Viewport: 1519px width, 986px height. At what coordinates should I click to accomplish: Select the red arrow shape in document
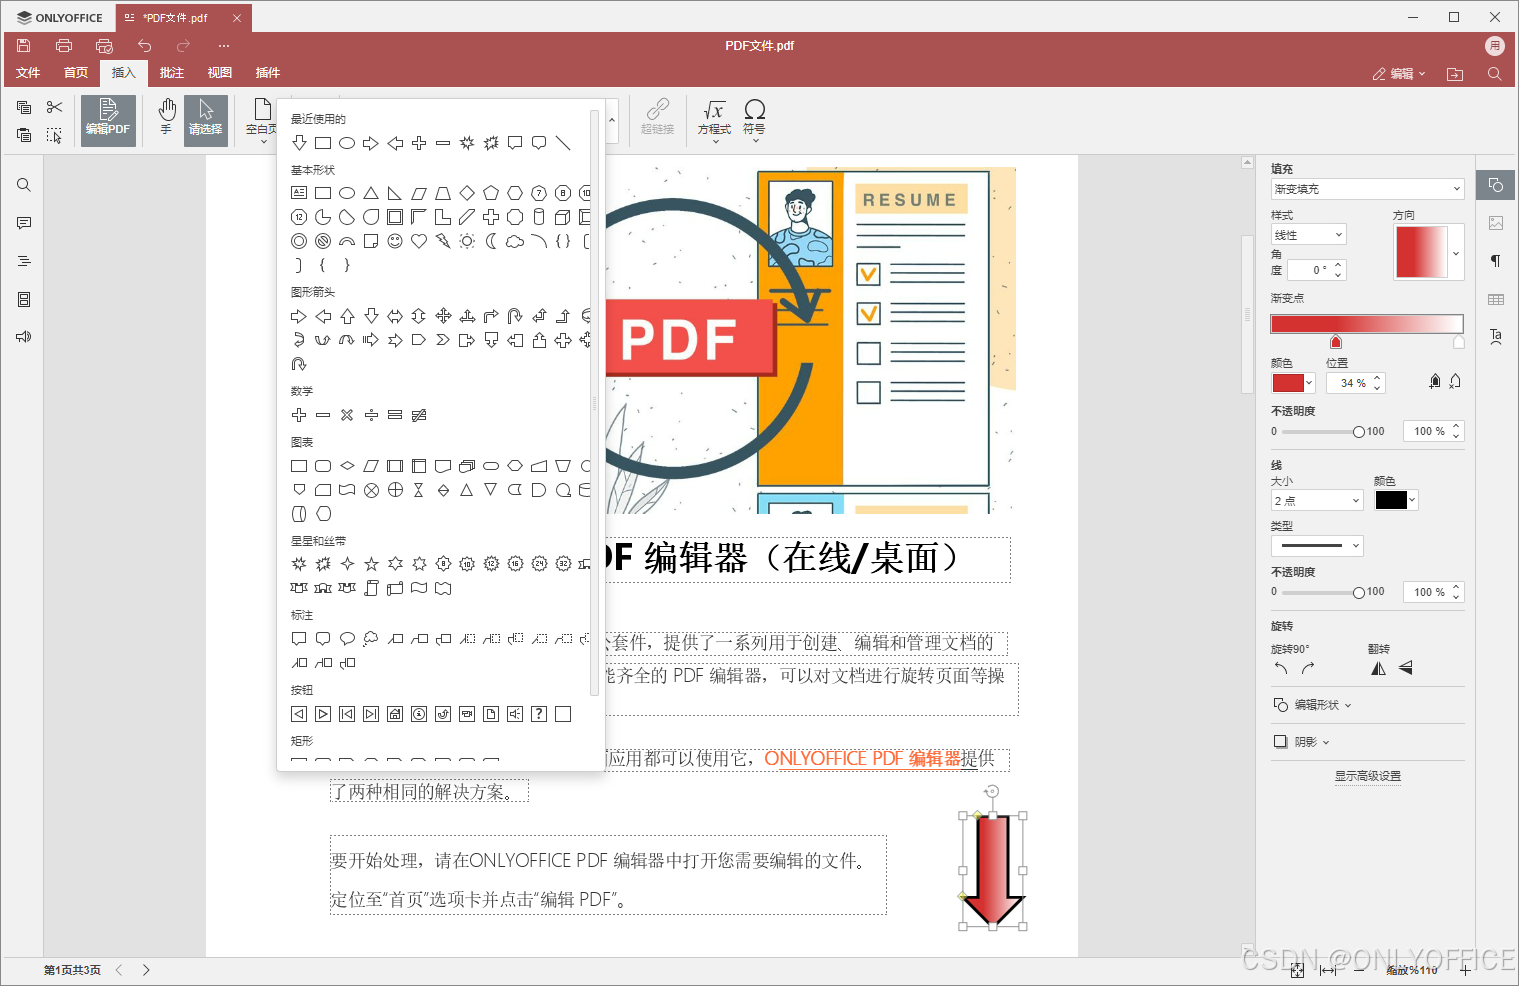[x=993, y=870]
